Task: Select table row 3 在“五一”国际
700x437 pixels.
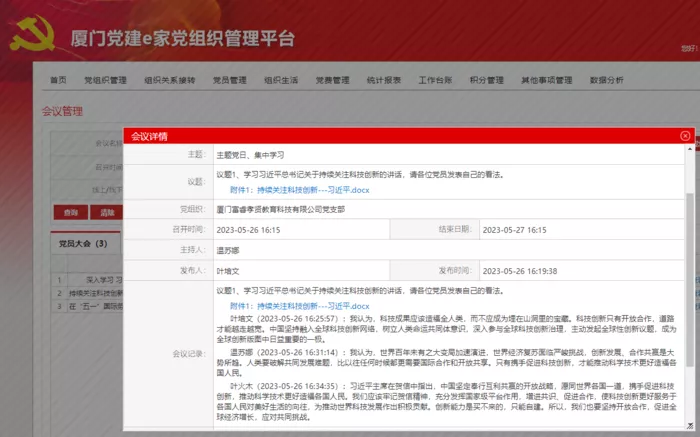Action: click(x=87, y=307)
